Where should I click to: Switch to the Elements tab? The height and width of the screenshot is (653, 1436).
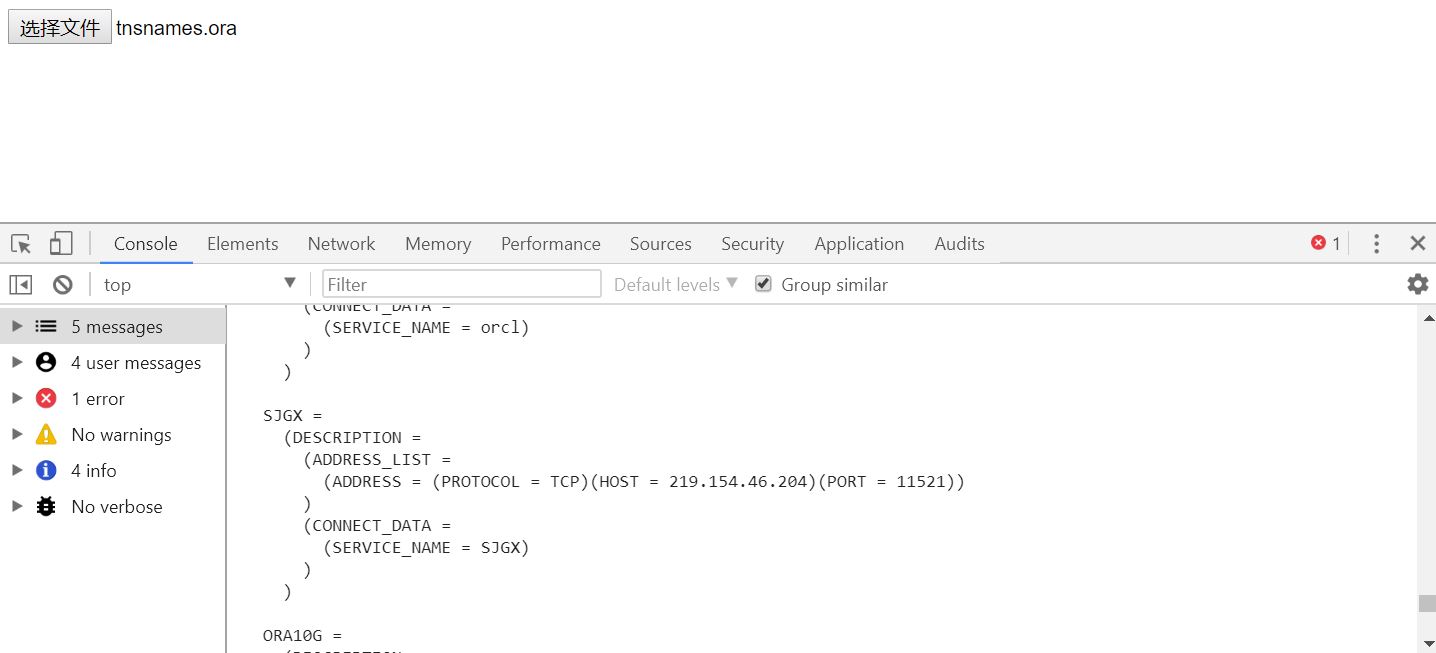pyautogui.click(x=242, y=244)
